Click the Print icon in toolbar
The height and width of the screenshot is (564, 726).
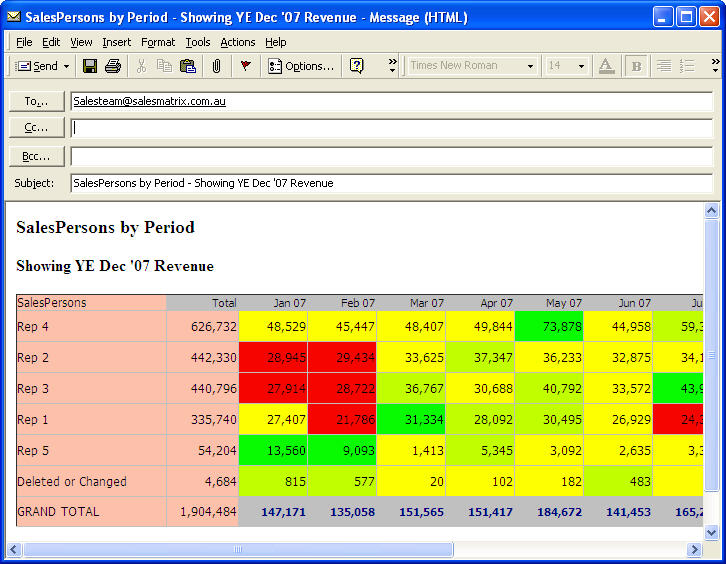point(113,66)
